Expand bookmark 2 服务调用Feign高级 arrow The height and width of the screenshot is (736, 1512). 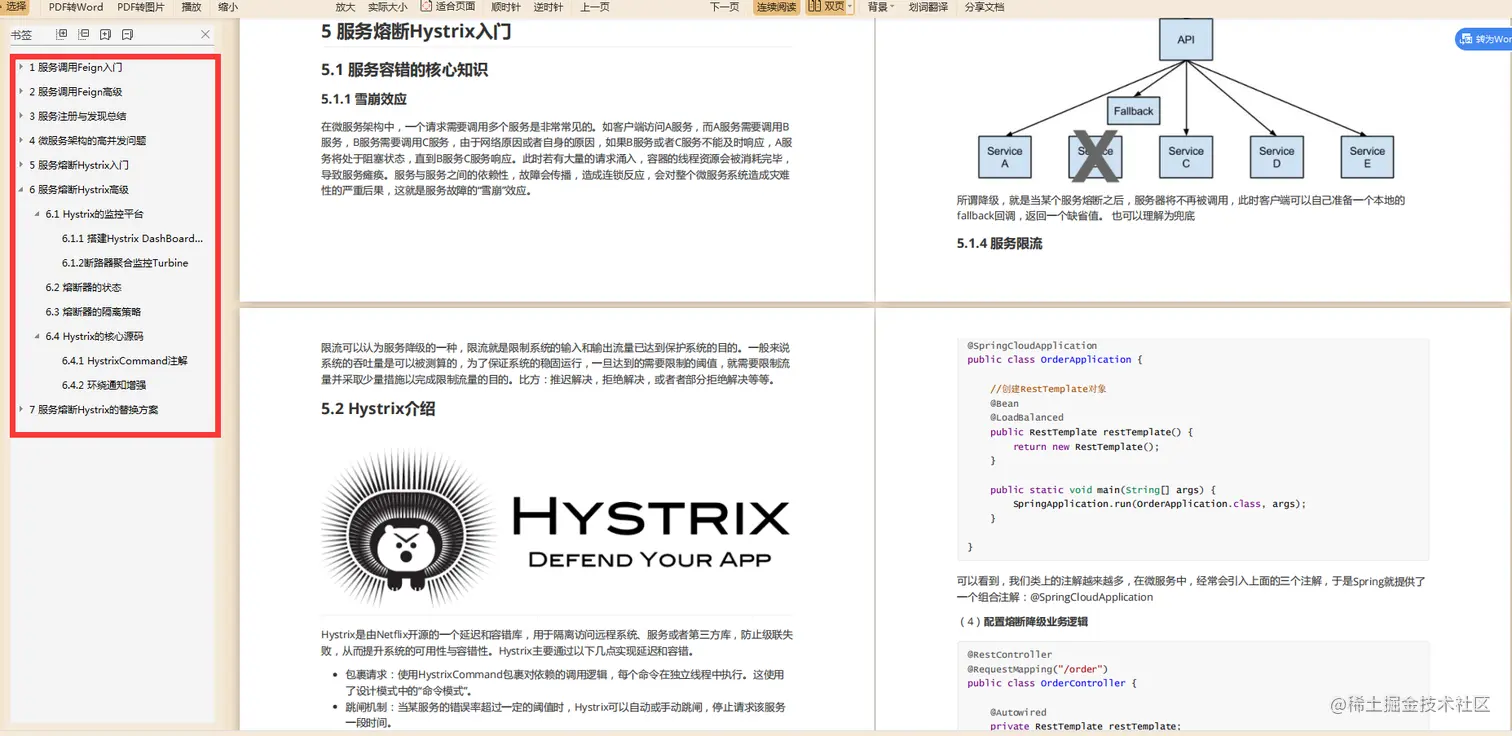click(x=21, y=91)
